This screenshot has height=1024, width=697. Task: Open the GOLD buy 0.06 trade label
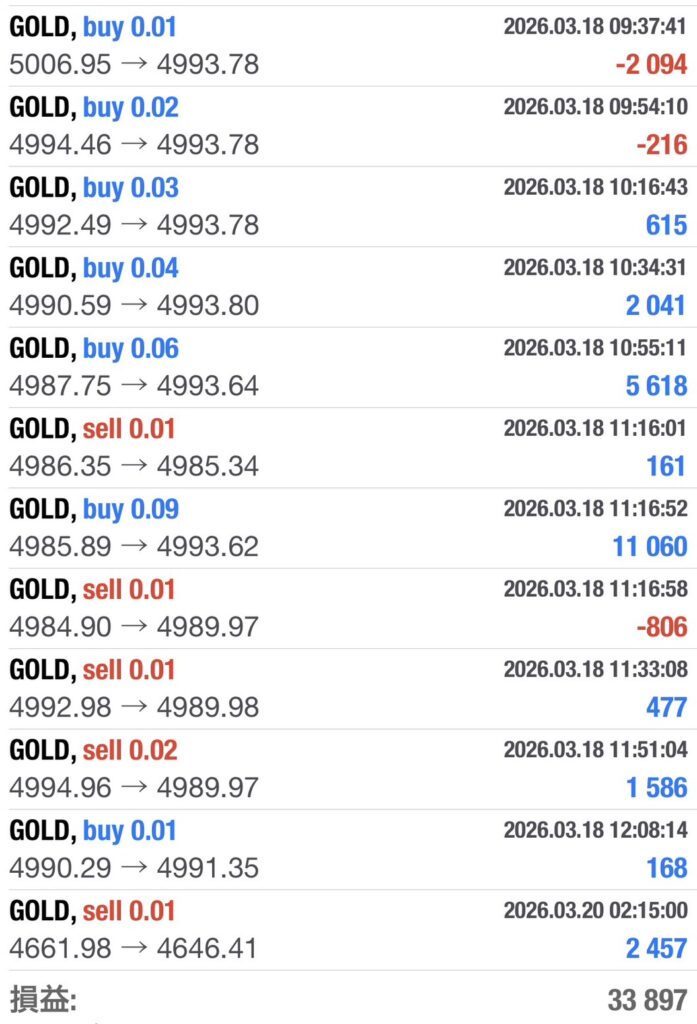click(x=94, y=348)
